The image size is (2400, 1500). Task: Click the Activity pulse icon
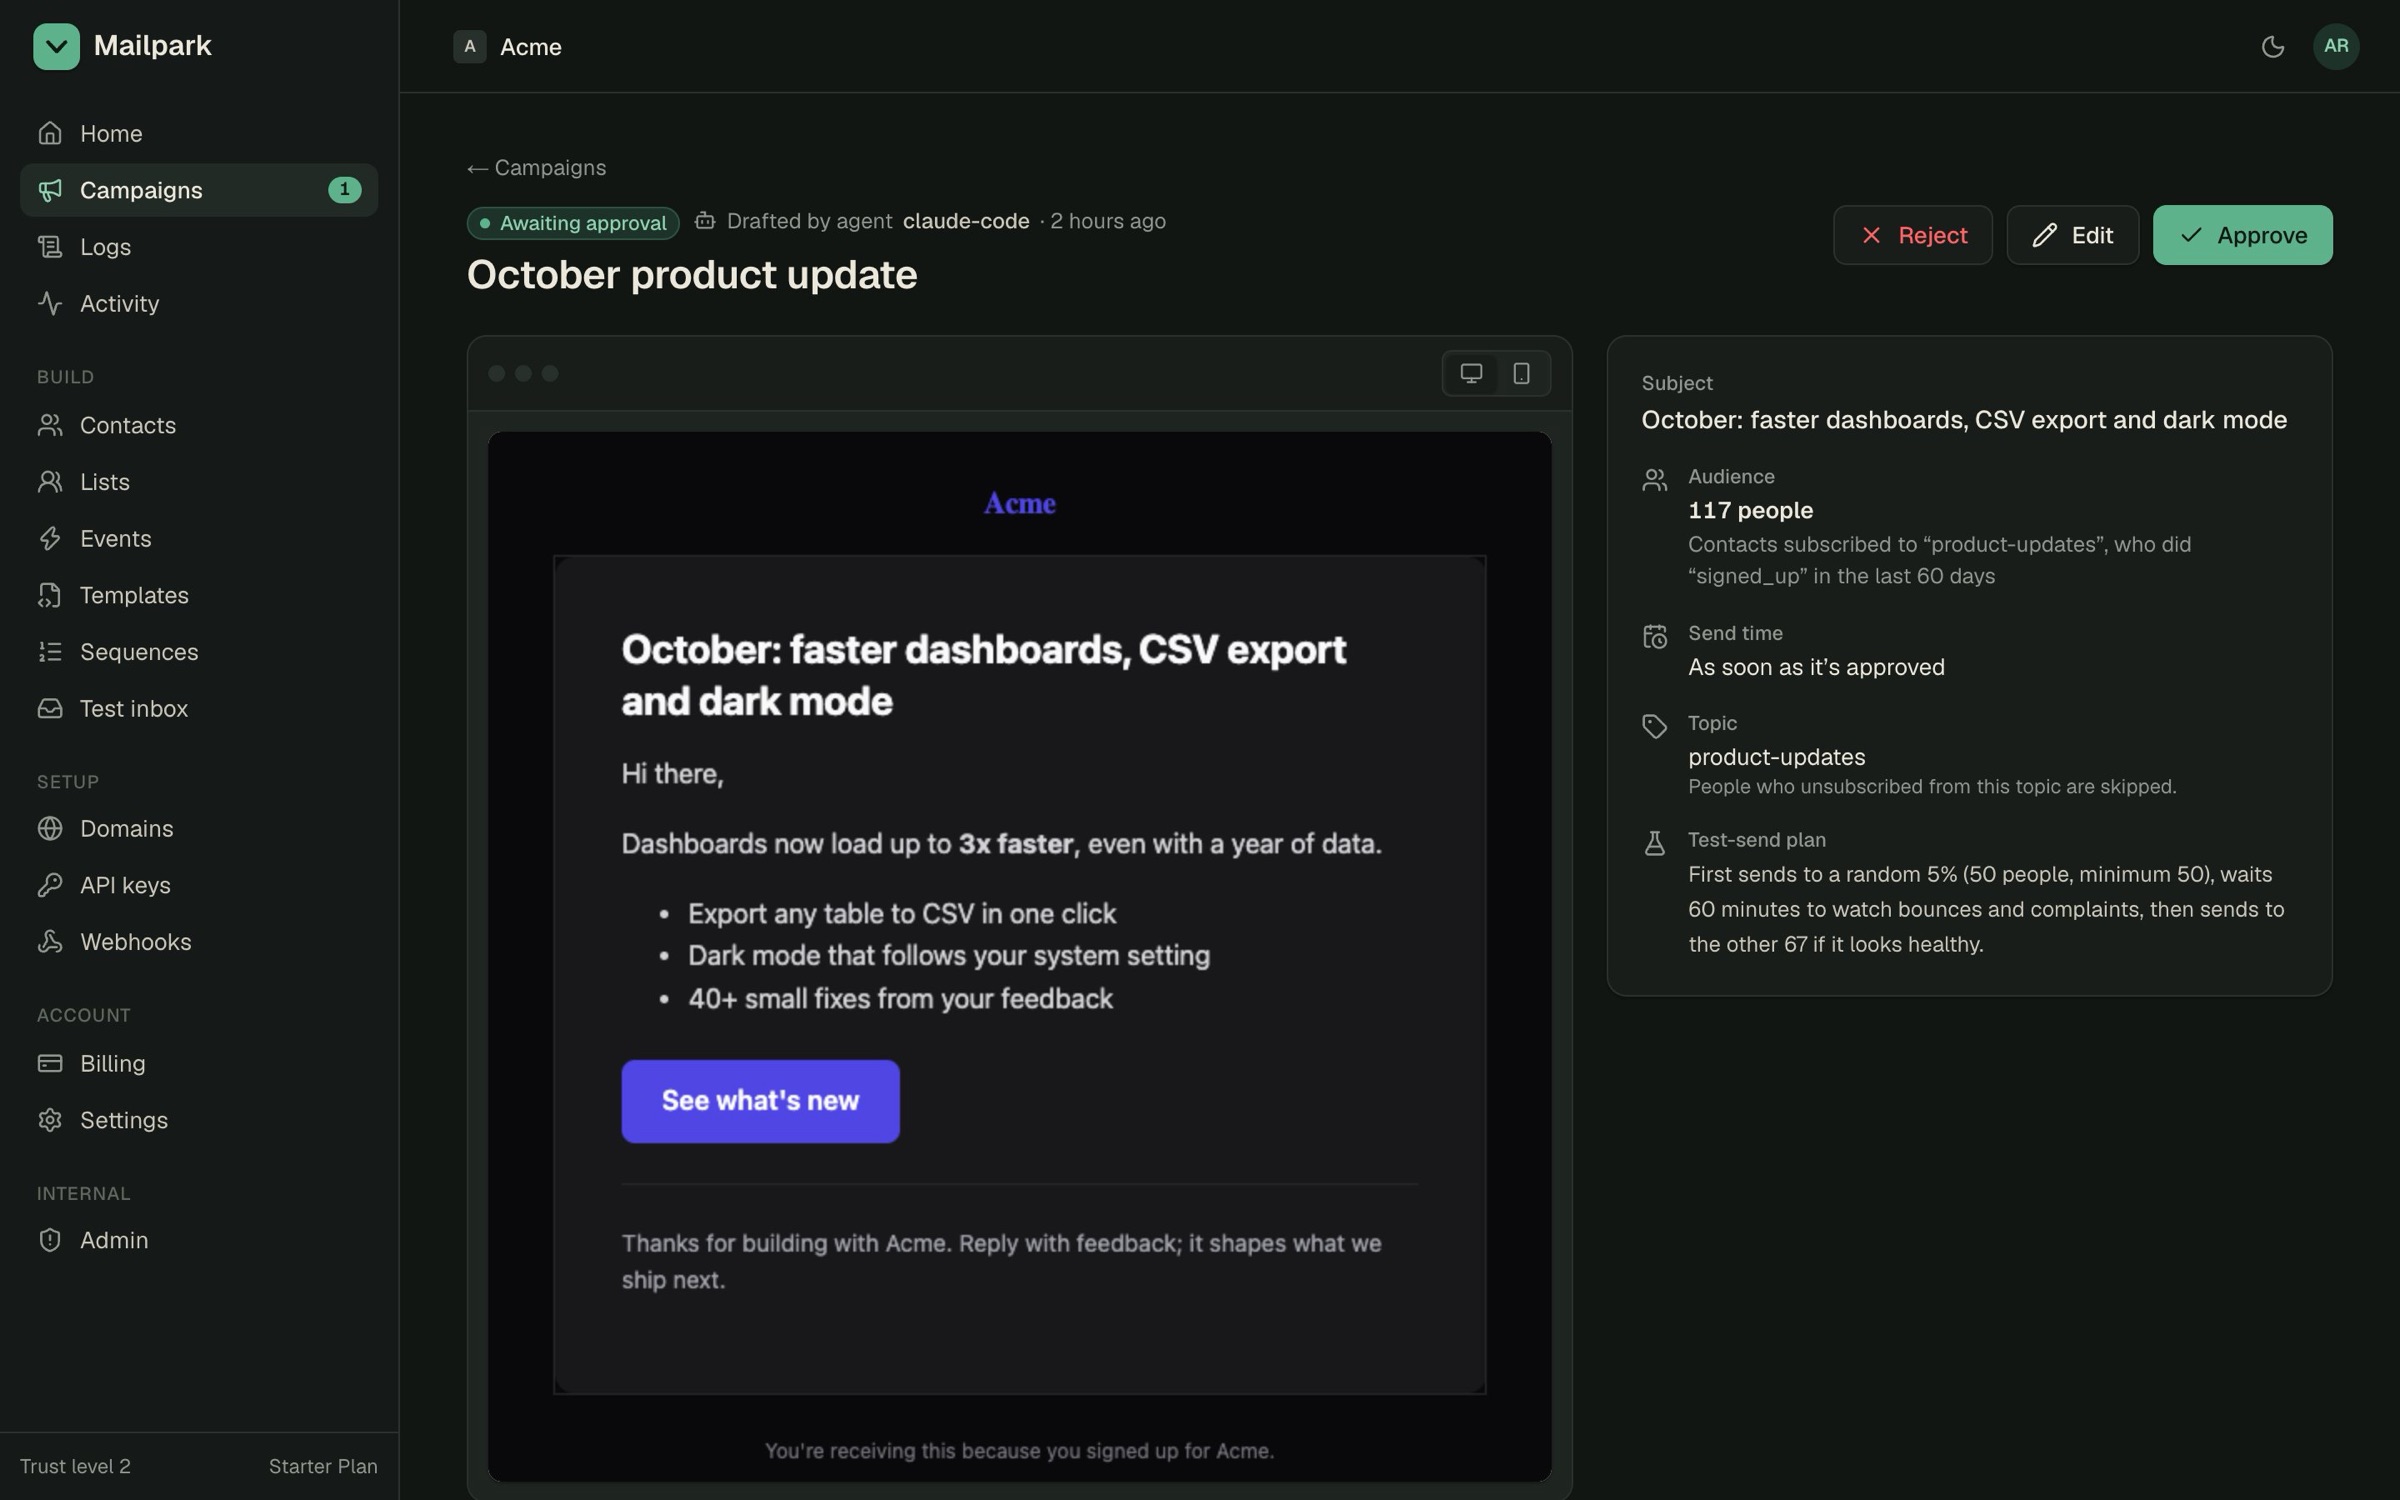(x=50, y=303)
